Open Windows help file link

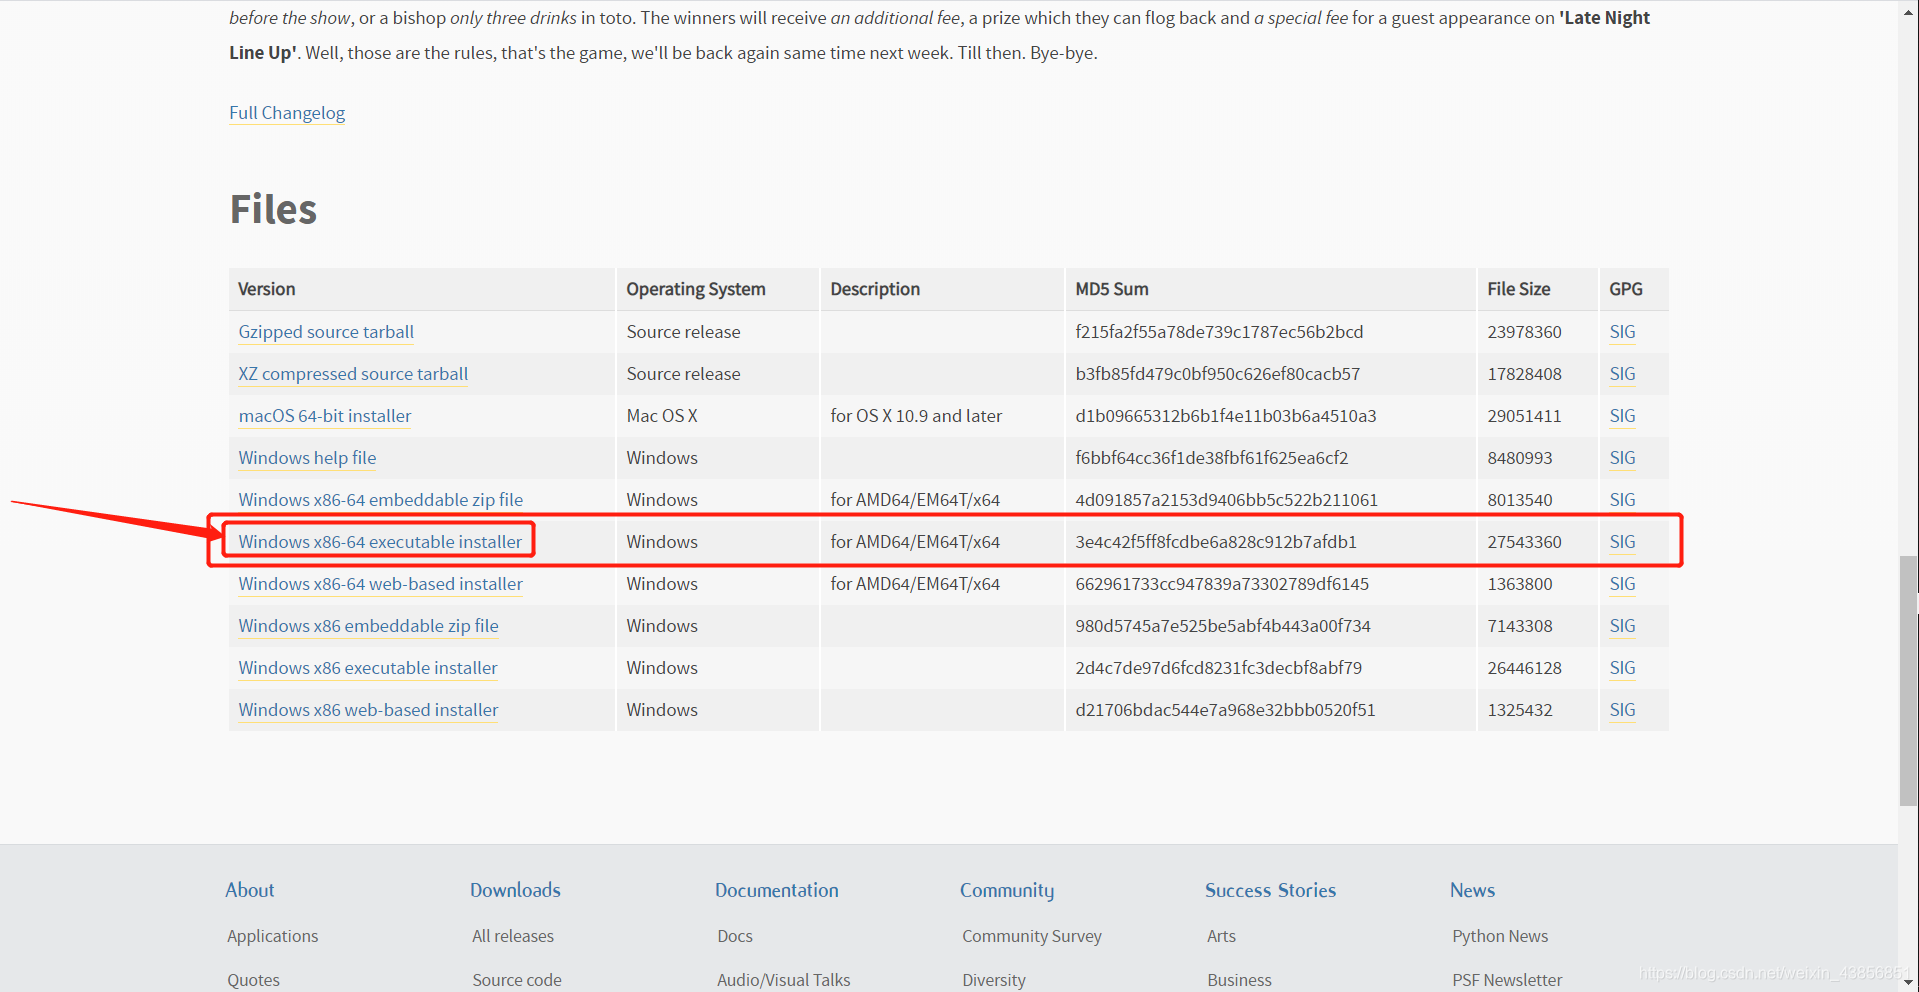(x=307, y=458)
